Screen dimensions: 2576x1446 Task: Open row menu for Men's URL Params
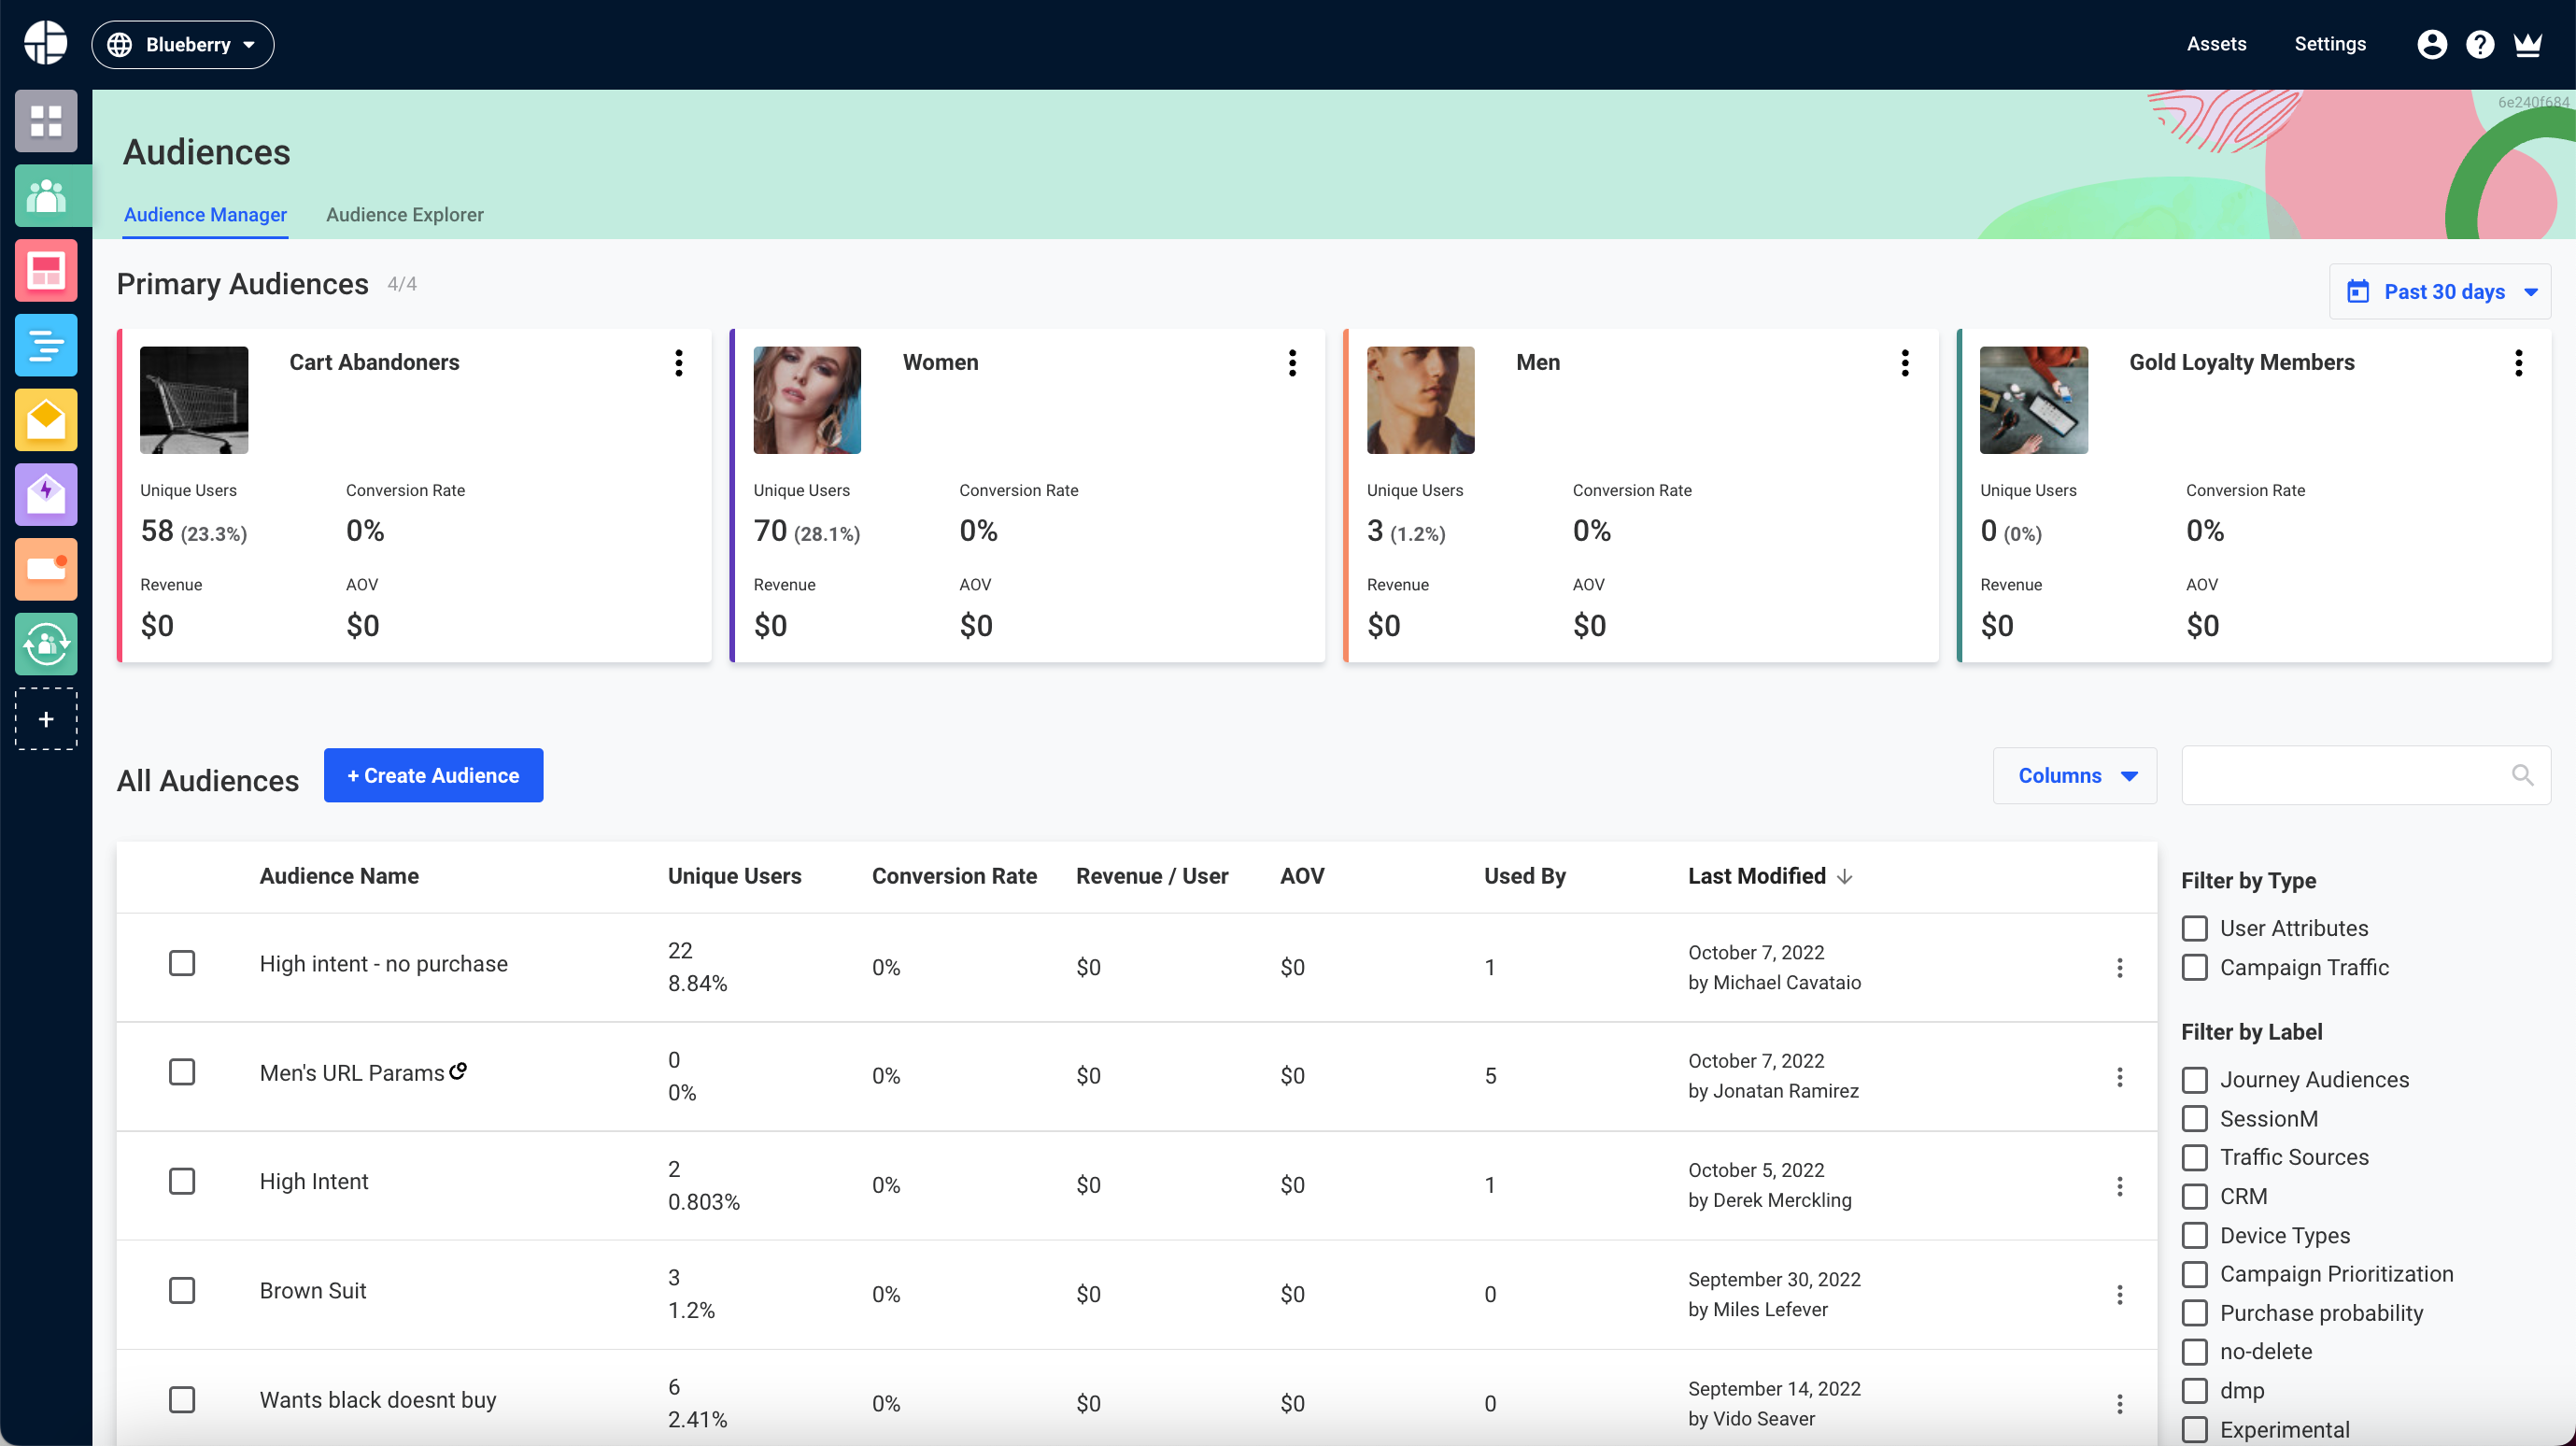[x=2120, y=1076]
